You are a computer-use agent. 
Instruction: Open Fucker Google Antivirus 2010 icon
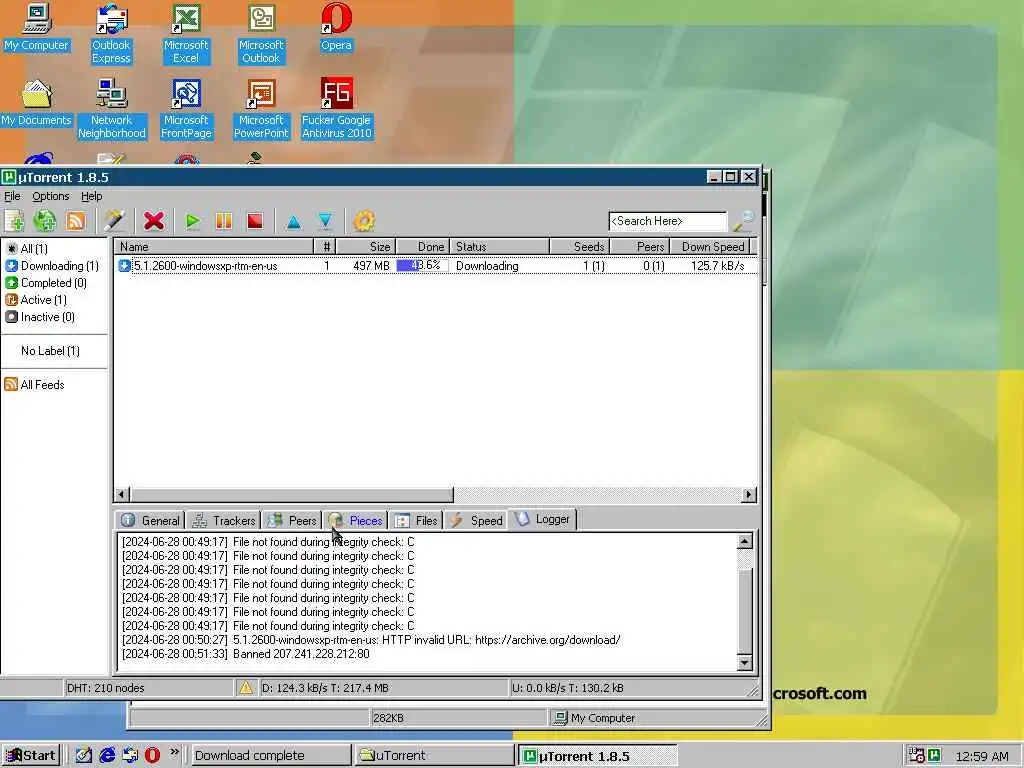336,108
